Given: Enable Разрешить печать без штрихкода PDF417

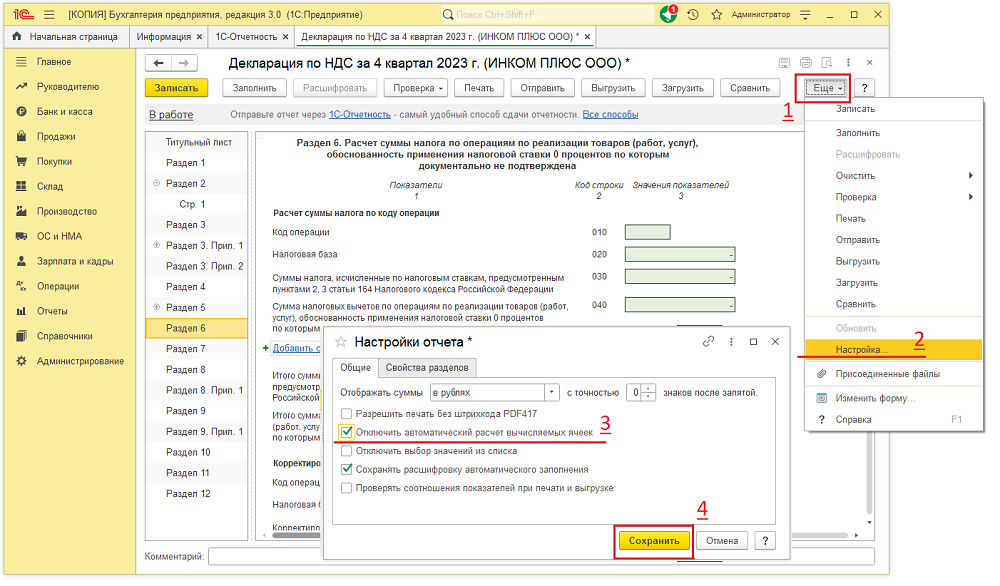Looking at the screenshot, I should tap(347, 414).
